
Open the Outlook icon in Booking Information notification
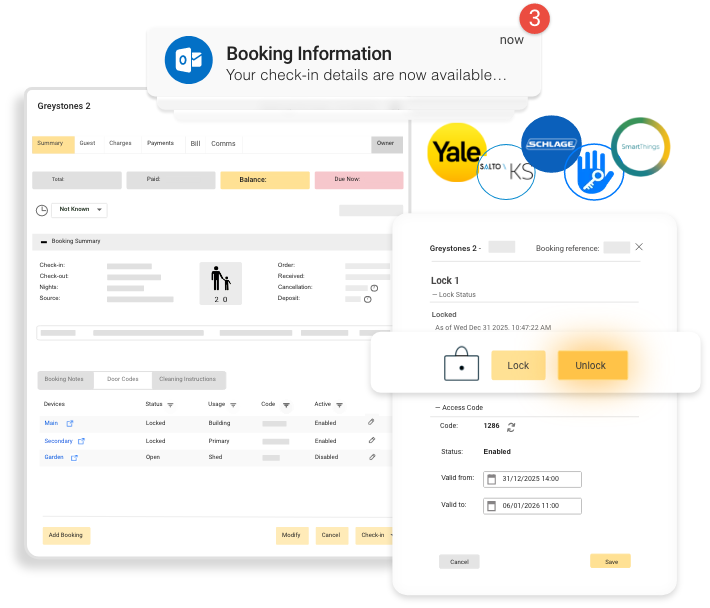point(188,60)
